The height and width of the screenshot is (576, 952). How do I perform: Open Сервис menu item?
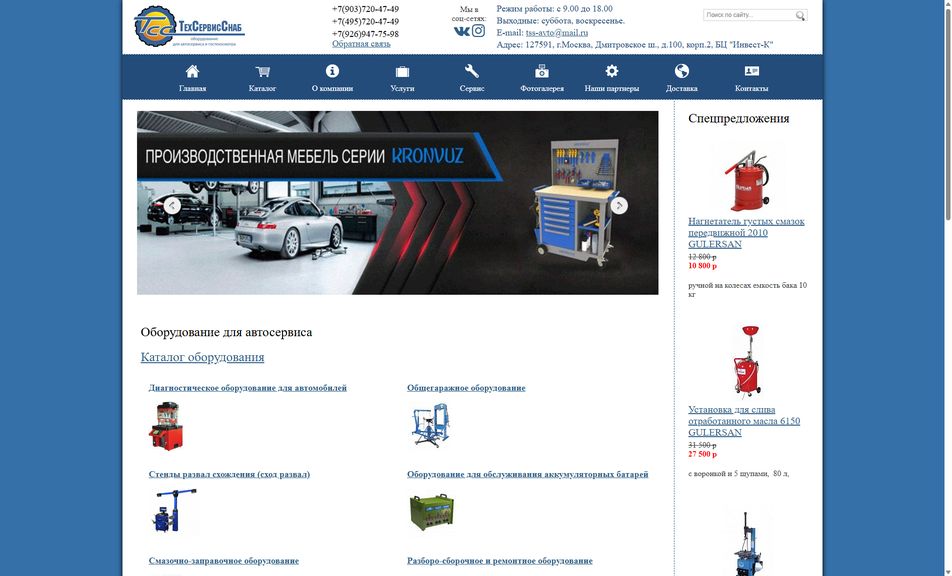[x=472, y=88]
